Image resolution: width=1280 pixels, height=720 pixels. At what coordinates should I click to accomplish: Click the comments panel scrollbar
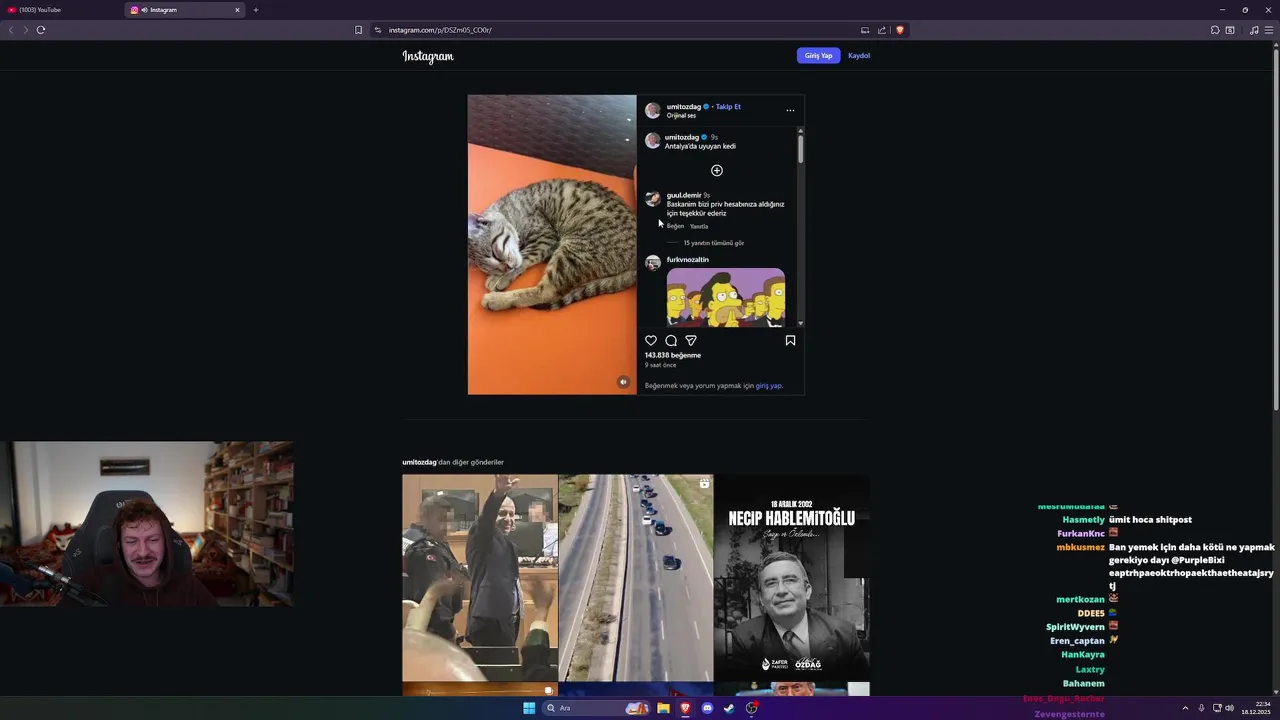pyautogui.click(x=800, y=148)
